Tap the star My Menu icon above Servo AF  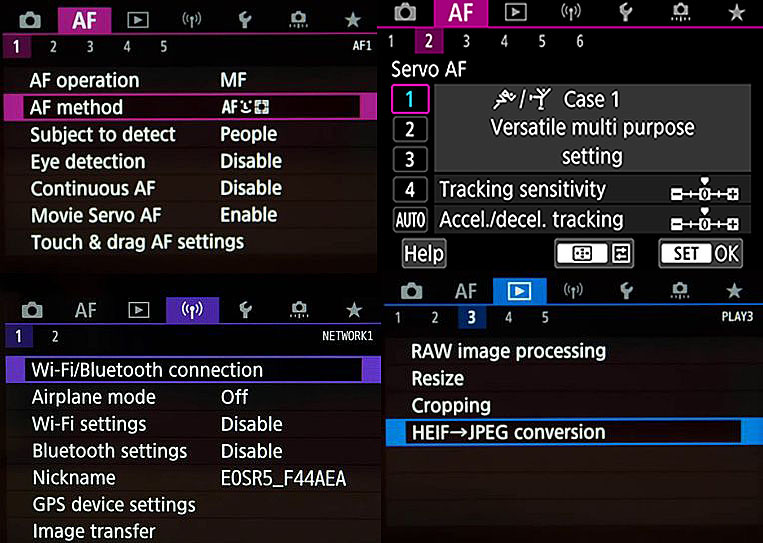coord(736,12)
